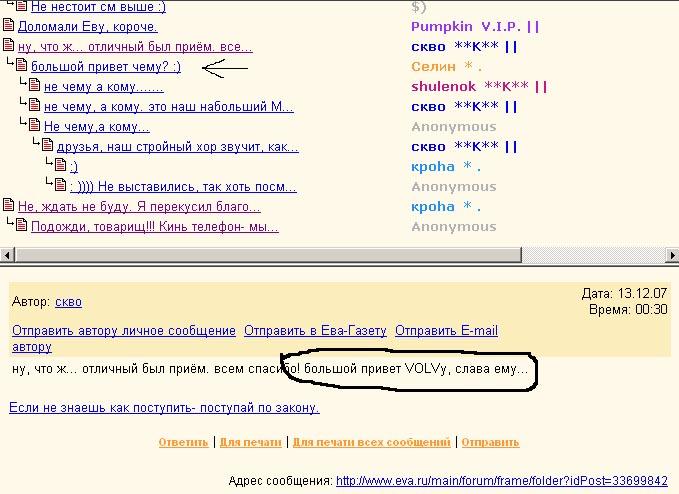
Task: Click the post icon beside "ну, что ж... отличный был приём"
Action: click(10, 47)
